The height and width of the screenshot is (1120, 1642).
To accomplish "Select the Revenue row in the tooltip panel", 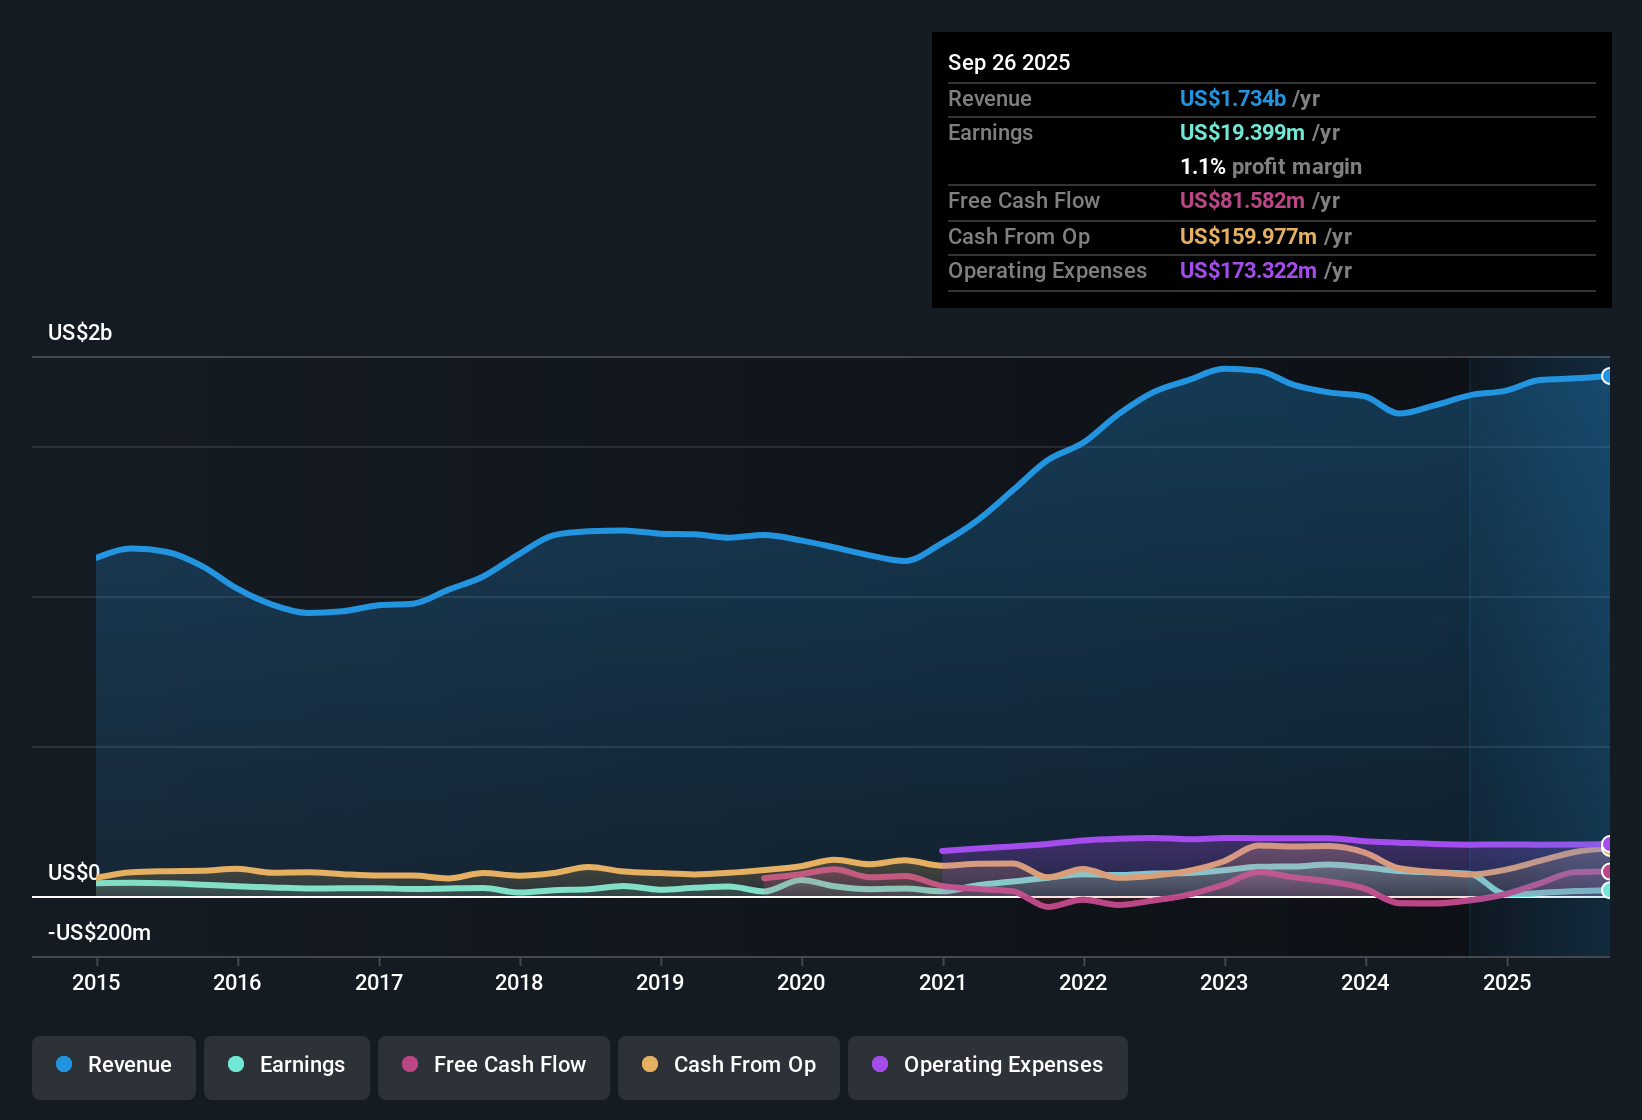I will [1270, 98].
